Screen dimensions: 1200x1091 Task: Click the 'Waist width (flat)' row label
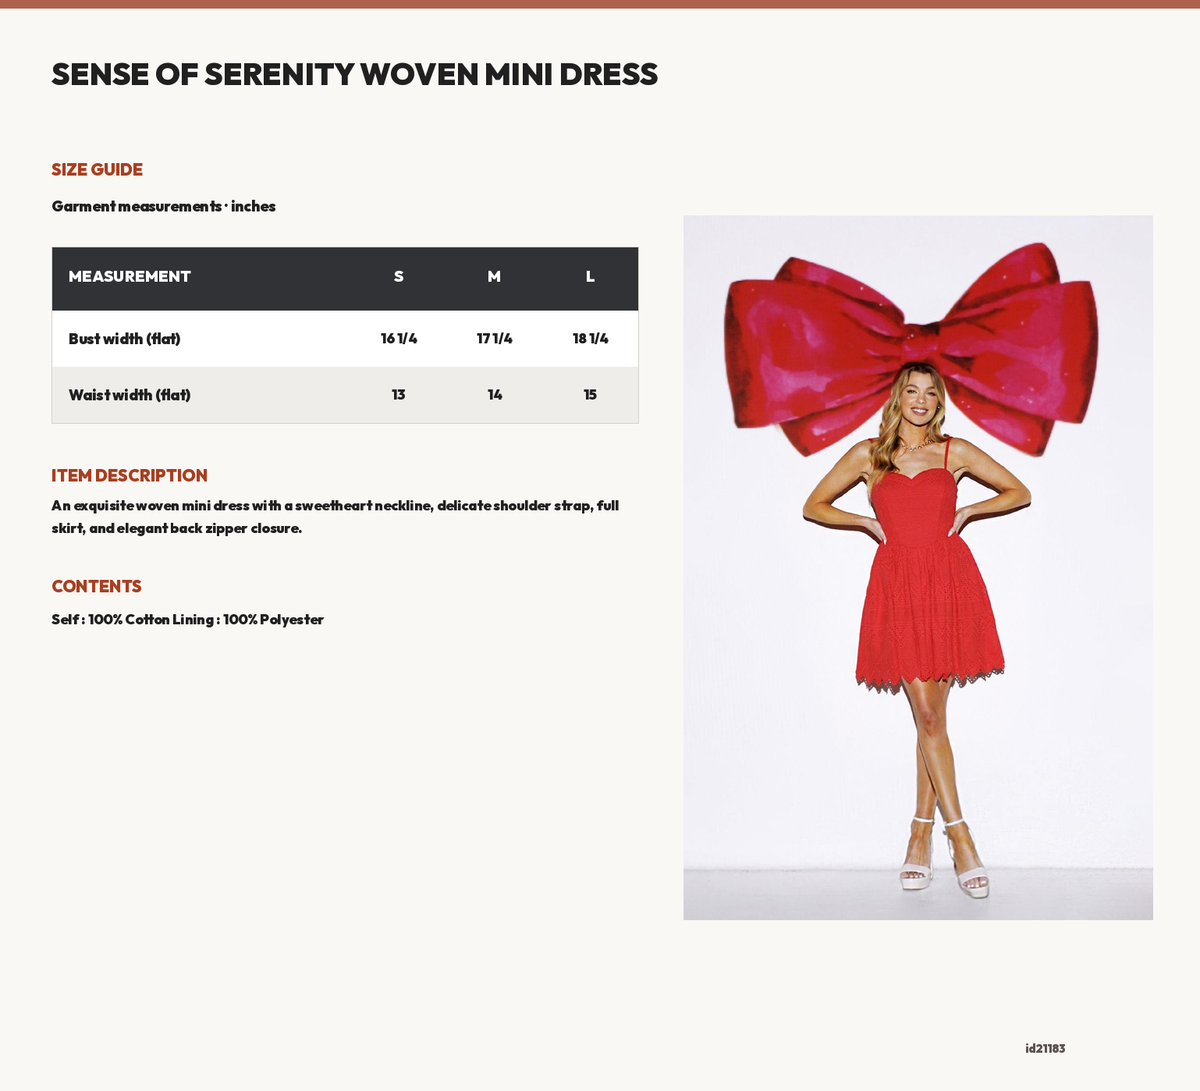(x=129, y=395)
